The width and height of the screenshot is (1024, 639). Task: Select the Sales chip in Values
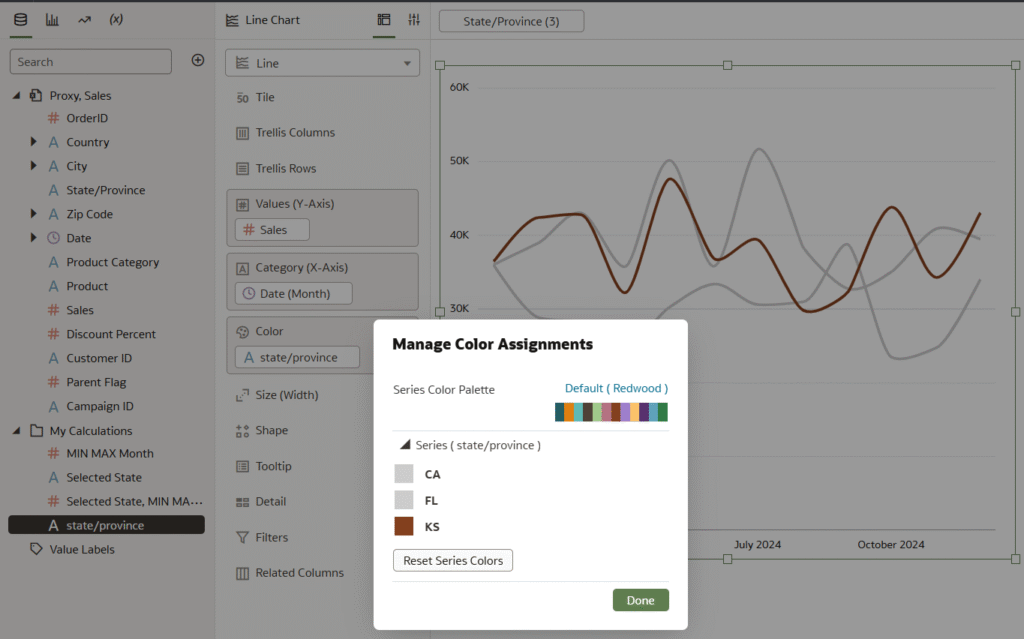pyautogui.click(x=272, y=229)
